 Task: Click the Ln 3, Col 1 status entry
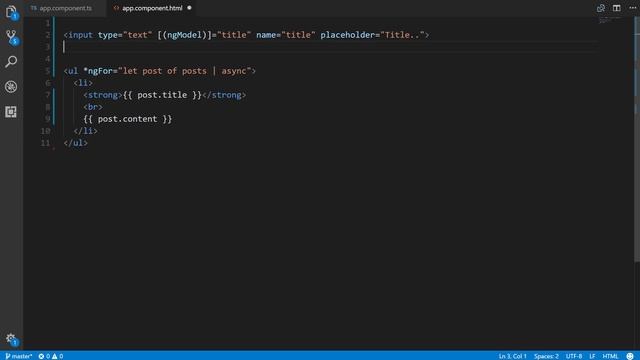(512, 356)
